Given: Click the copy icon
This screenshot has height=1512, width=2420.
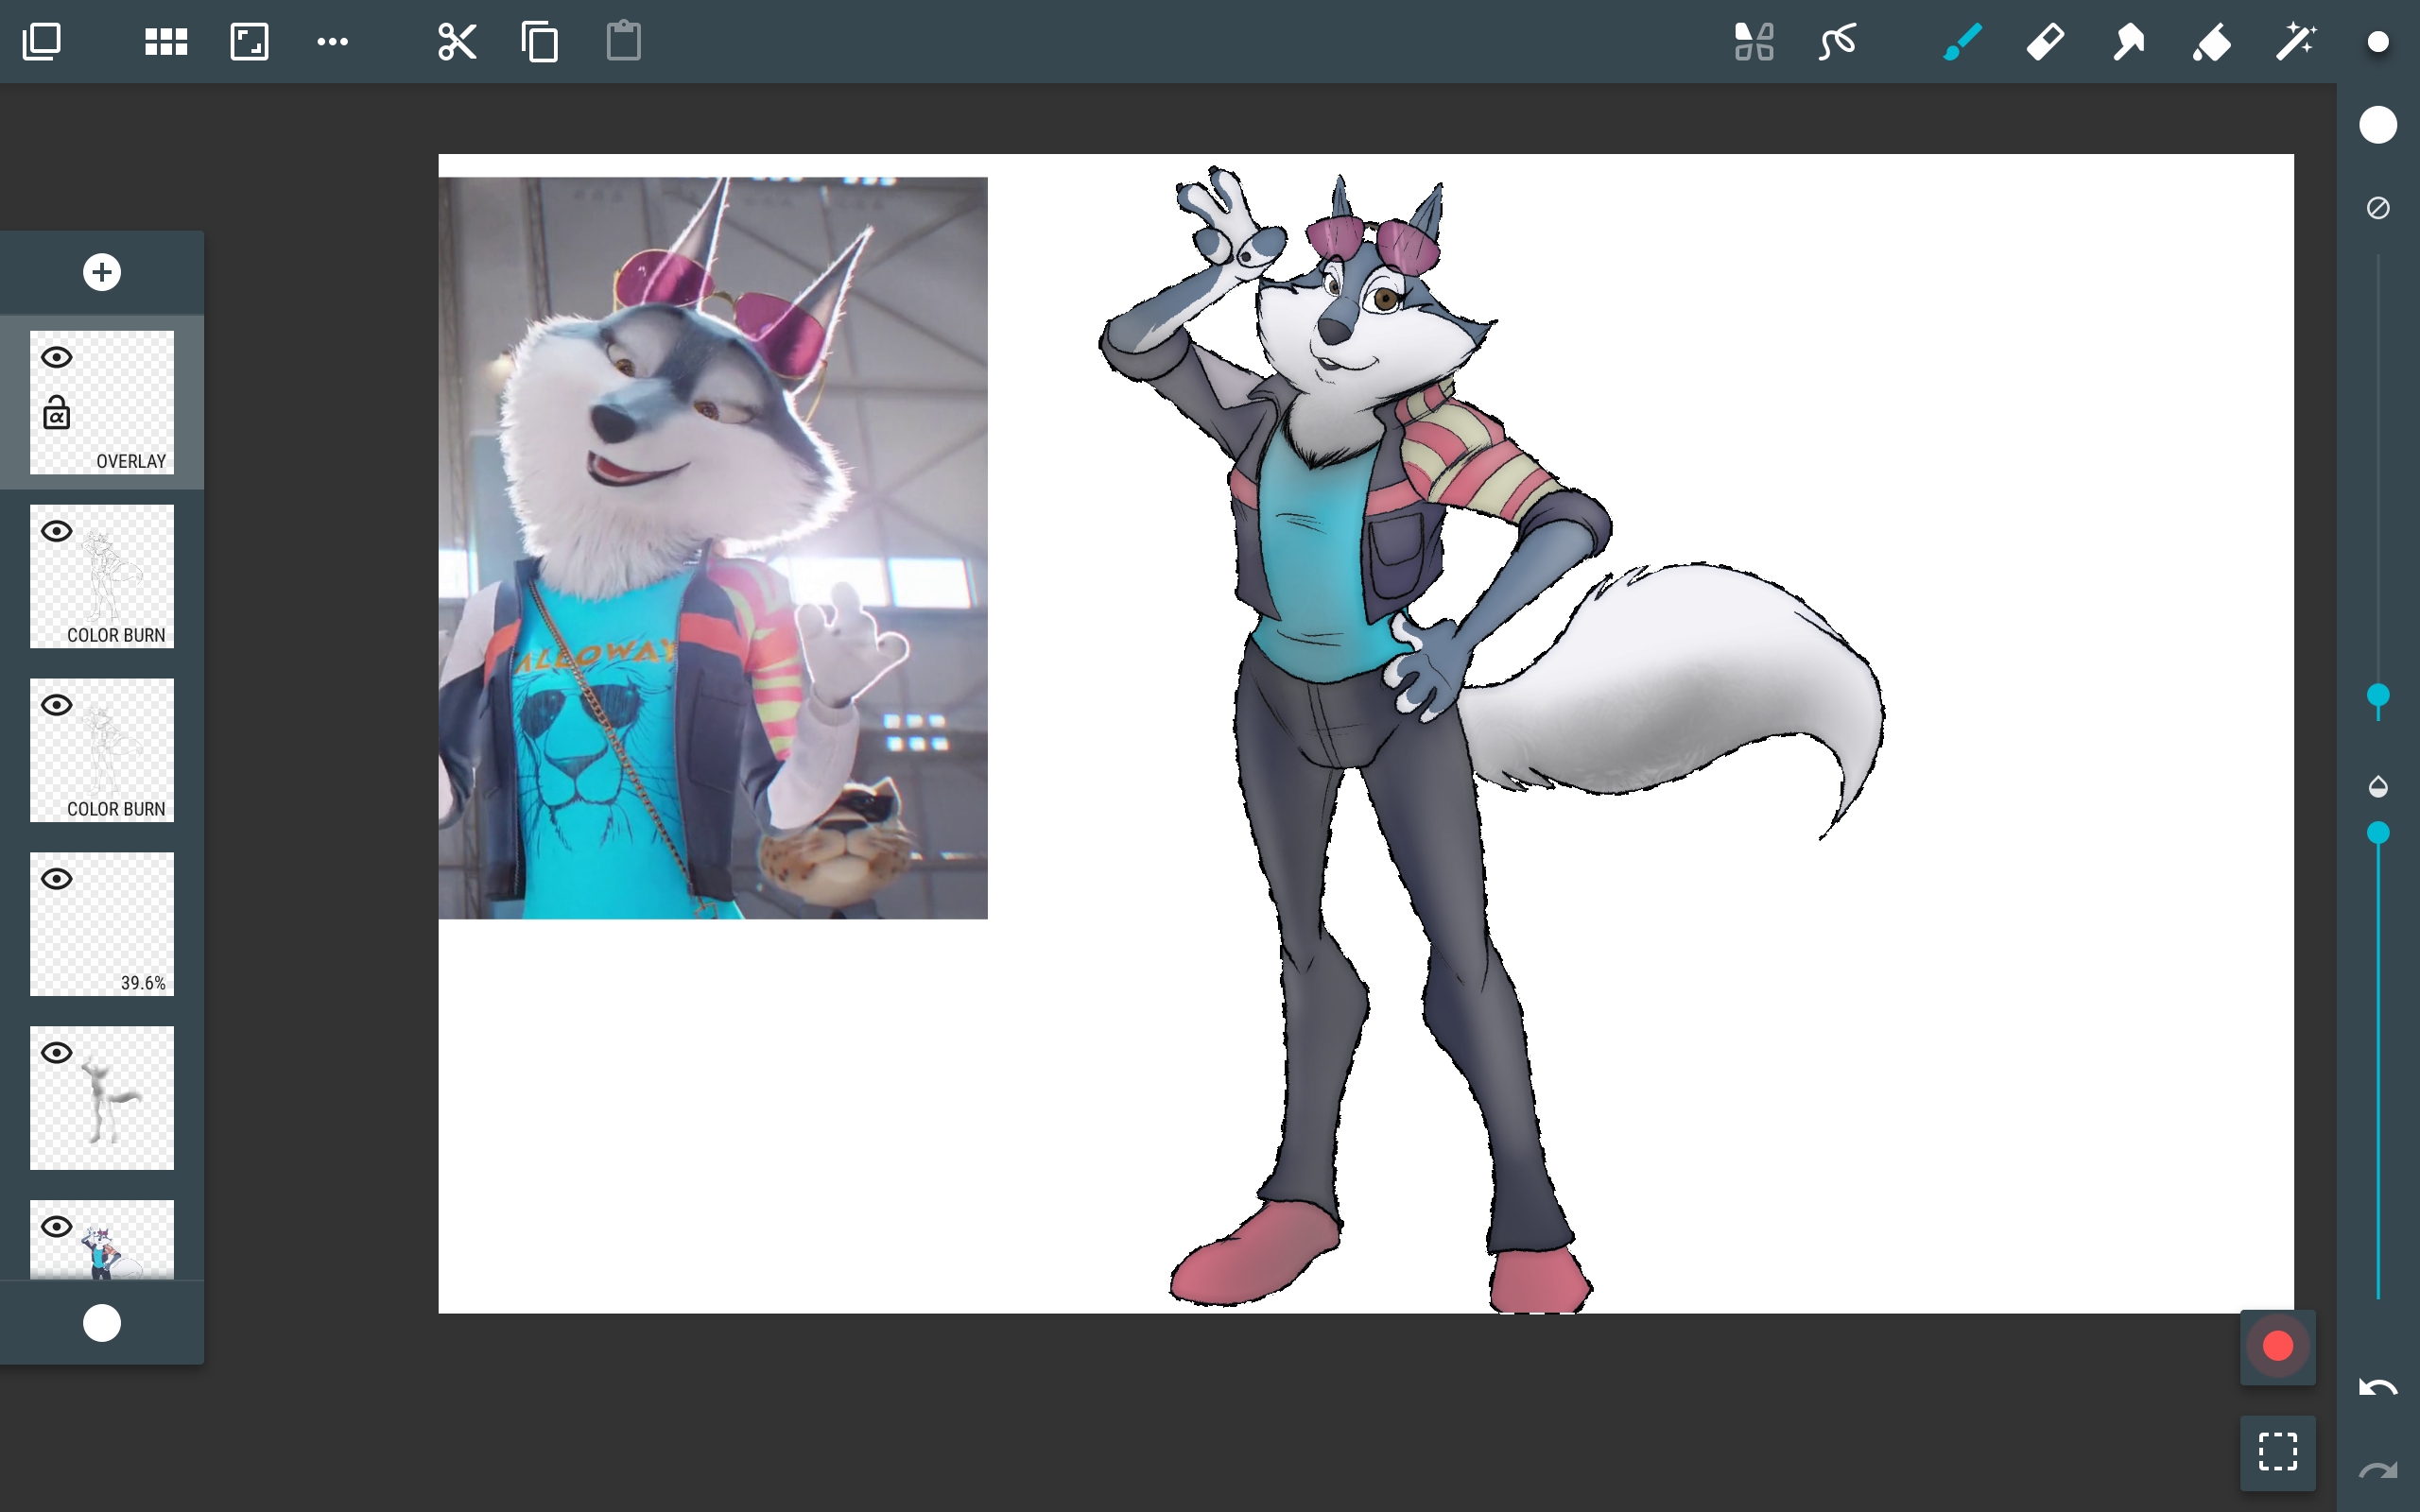Looking at the screenshot, I should click(x=540, y=42).
